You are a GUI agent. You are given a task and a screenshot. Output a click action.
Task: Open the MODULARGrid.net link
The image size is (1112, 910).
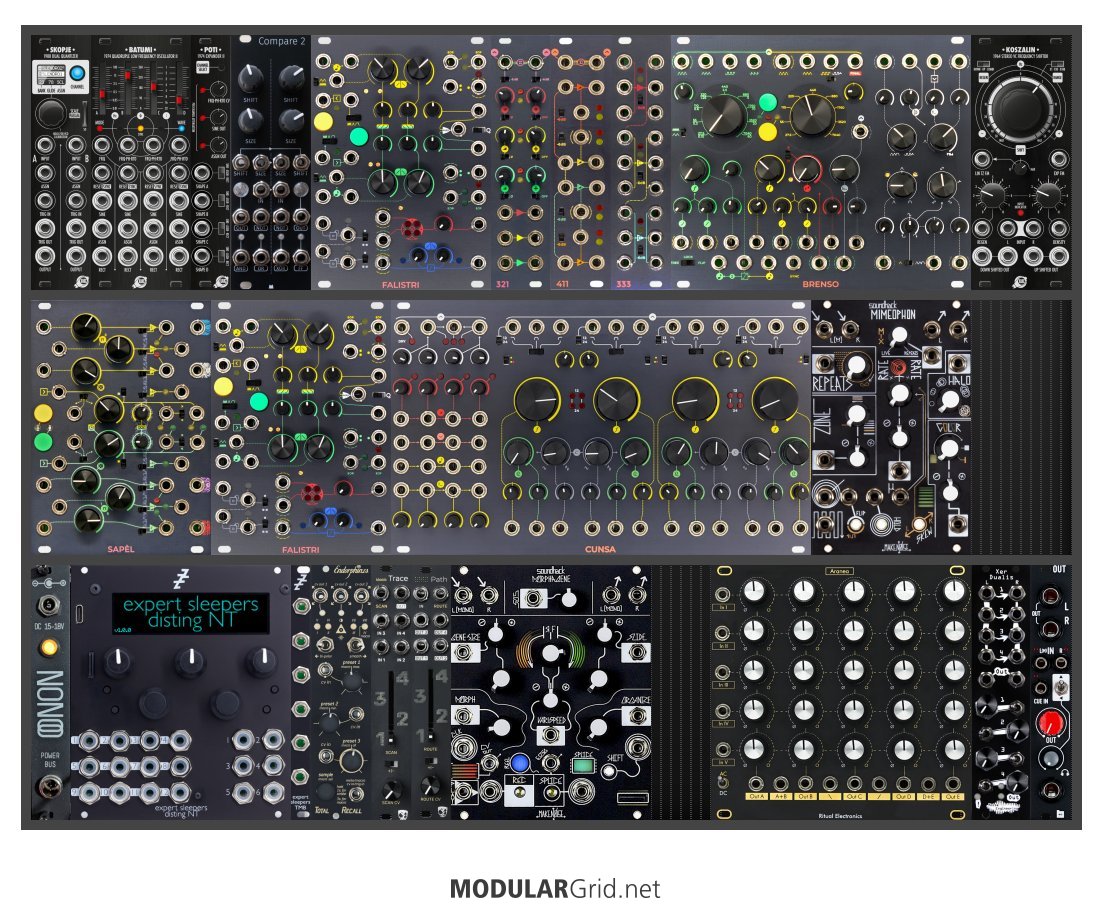tap(555, 889)
